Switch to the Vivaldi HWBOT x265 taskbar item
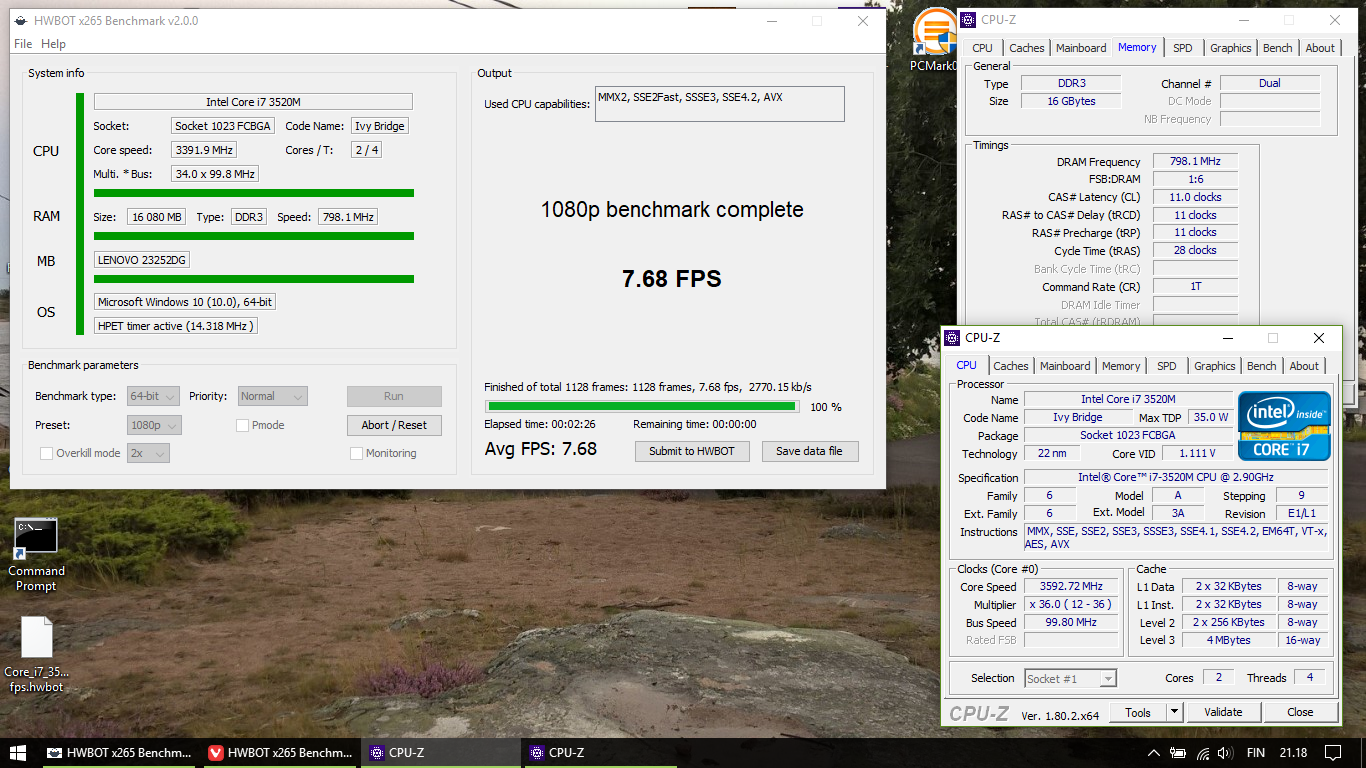 [x=281, y=753]
